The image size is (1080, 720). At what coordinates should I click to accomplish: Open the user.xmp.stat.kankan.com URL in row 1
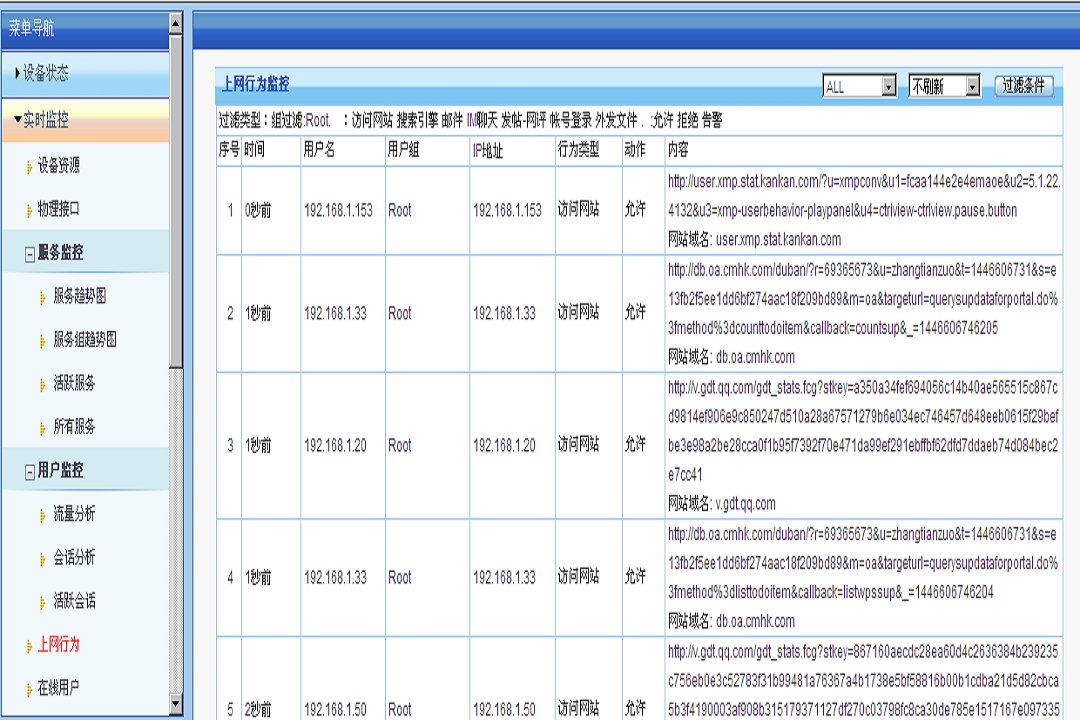pyautogui.click(x=864, y=196)
